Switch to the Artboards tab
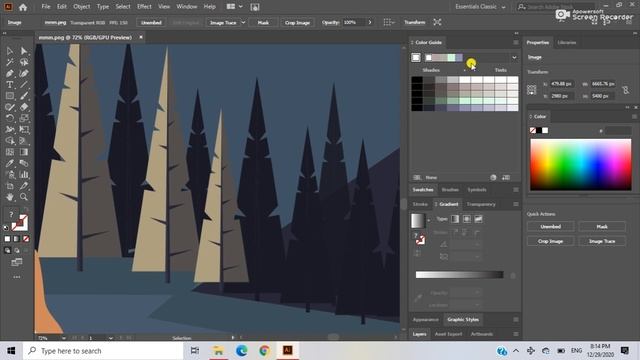The image size is (640, 360). point(482,334)
